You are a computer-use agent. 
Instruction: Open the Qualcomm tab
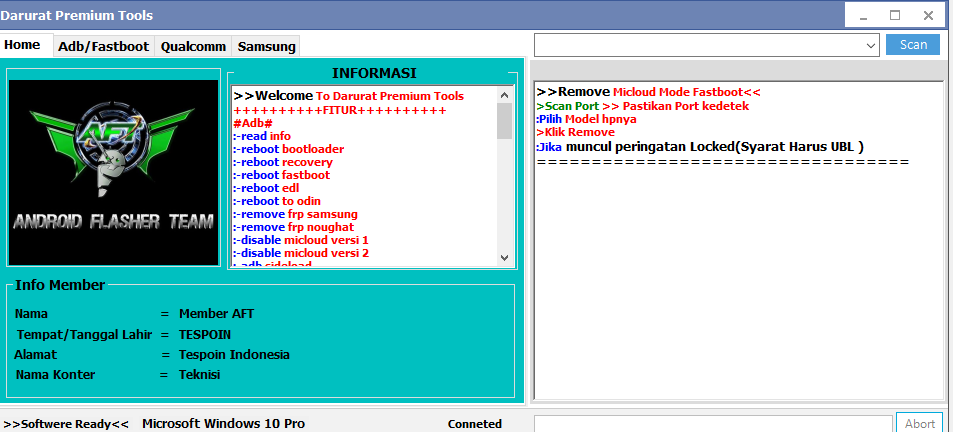tap(193, 46)
